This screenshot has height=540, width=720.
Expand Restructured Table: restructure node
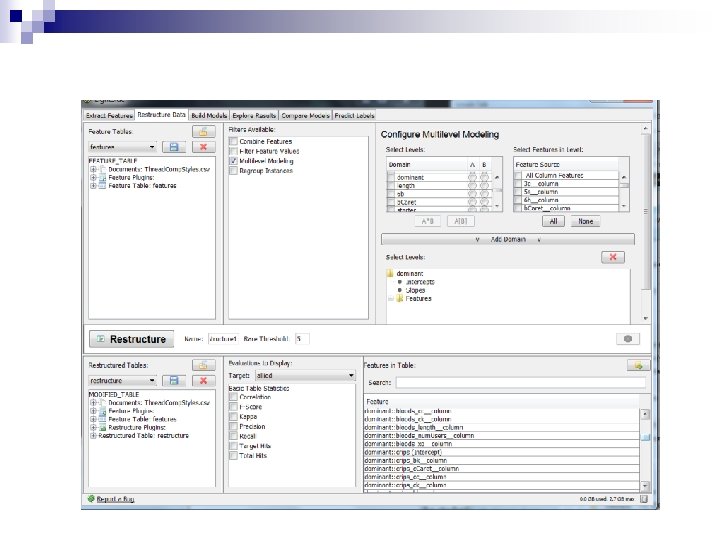pos(93,436)
